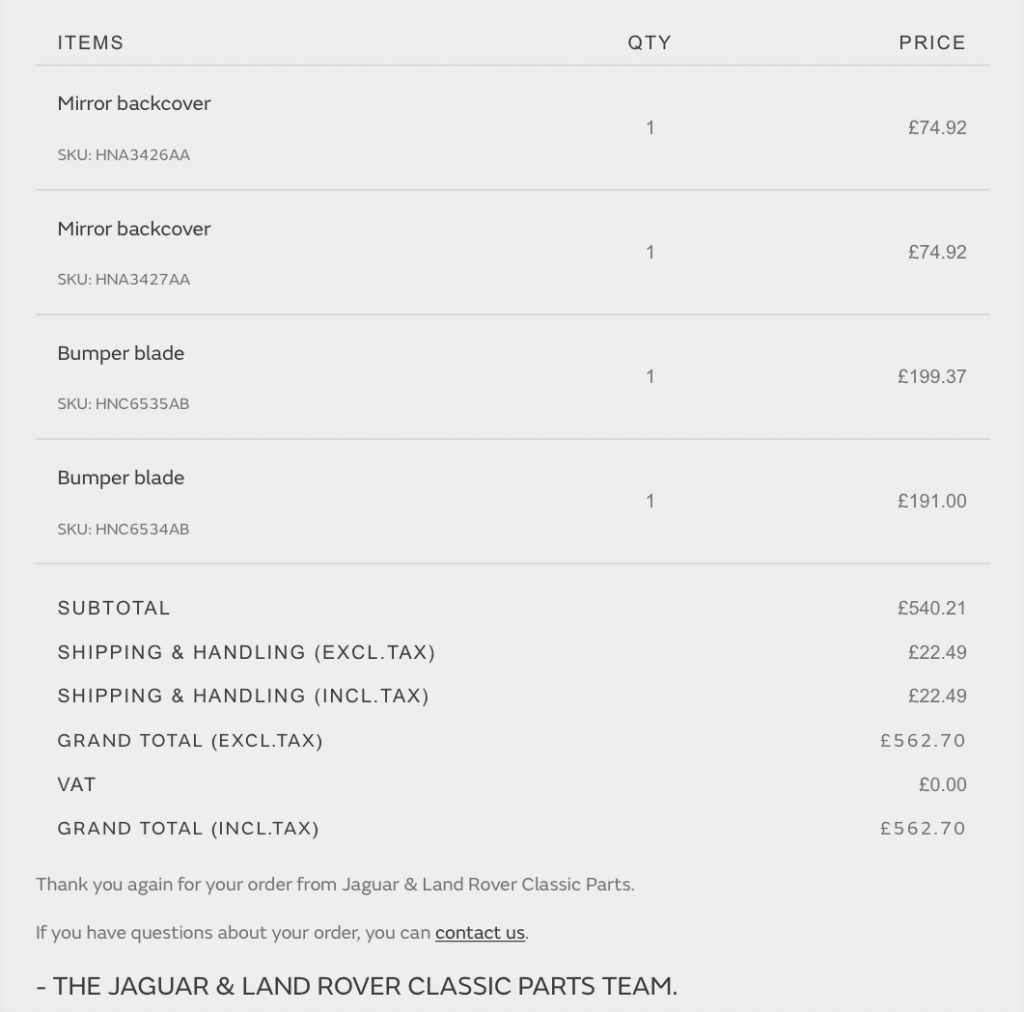Click SKU HNA3426AA text
This screenshot has width=1024, height=1012.
point(123,155)
